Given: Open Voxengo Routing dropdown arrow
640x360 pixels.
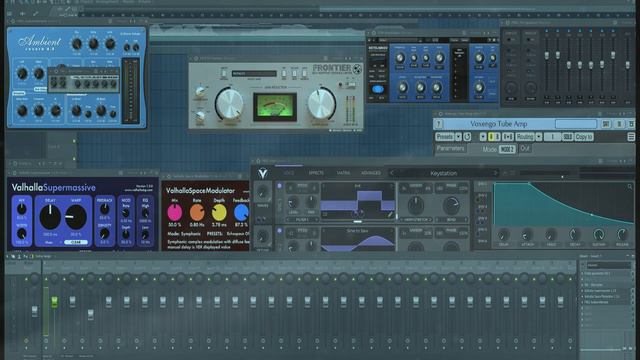Looking at the screenshot, I should pyautogui.click(x=539, y=137).
